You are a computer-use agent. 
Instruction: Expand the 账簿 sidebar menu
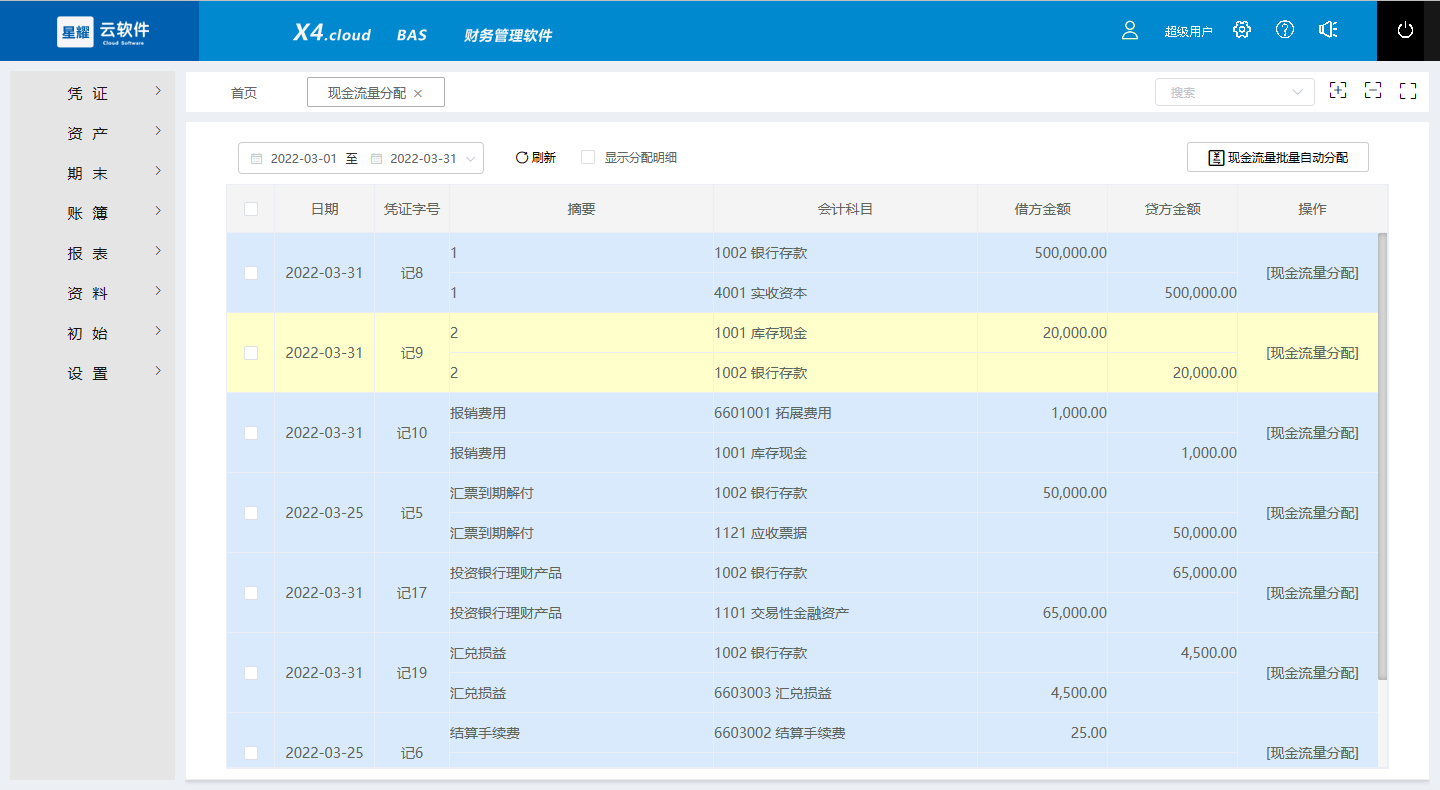point(92,213)
